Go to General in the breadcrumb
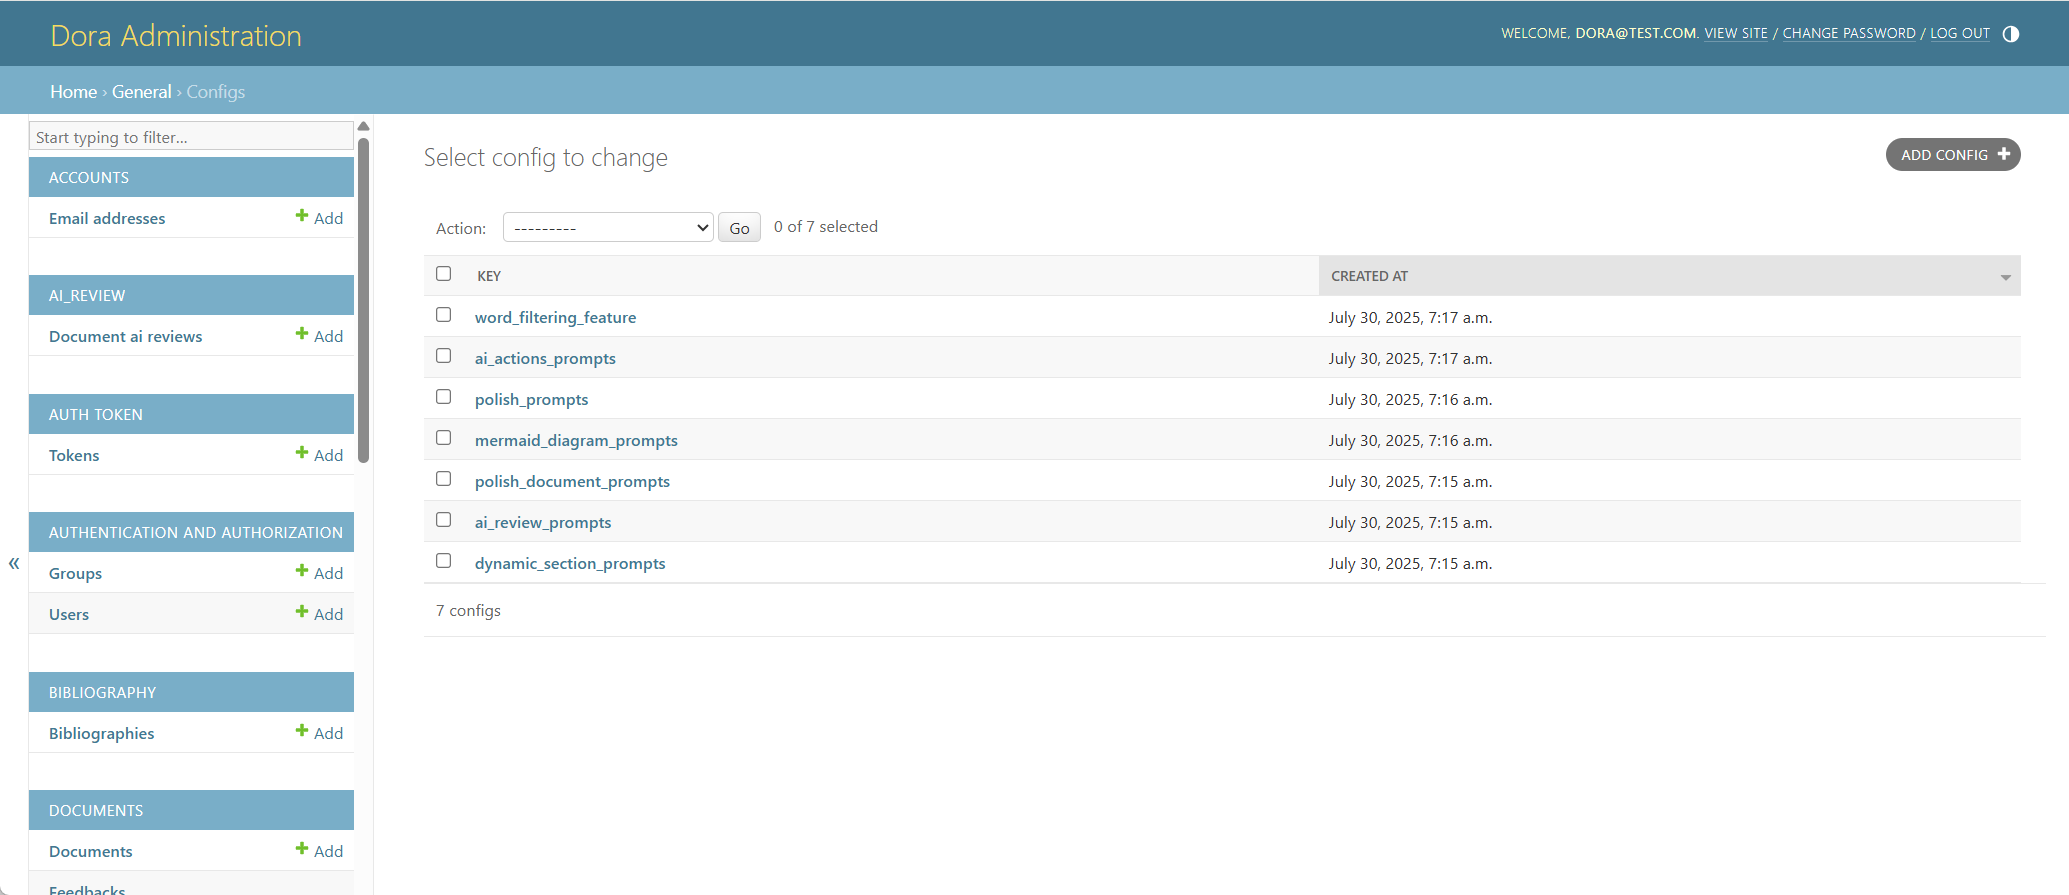The height and width of the screenshot is (895, 2069). 141,92
